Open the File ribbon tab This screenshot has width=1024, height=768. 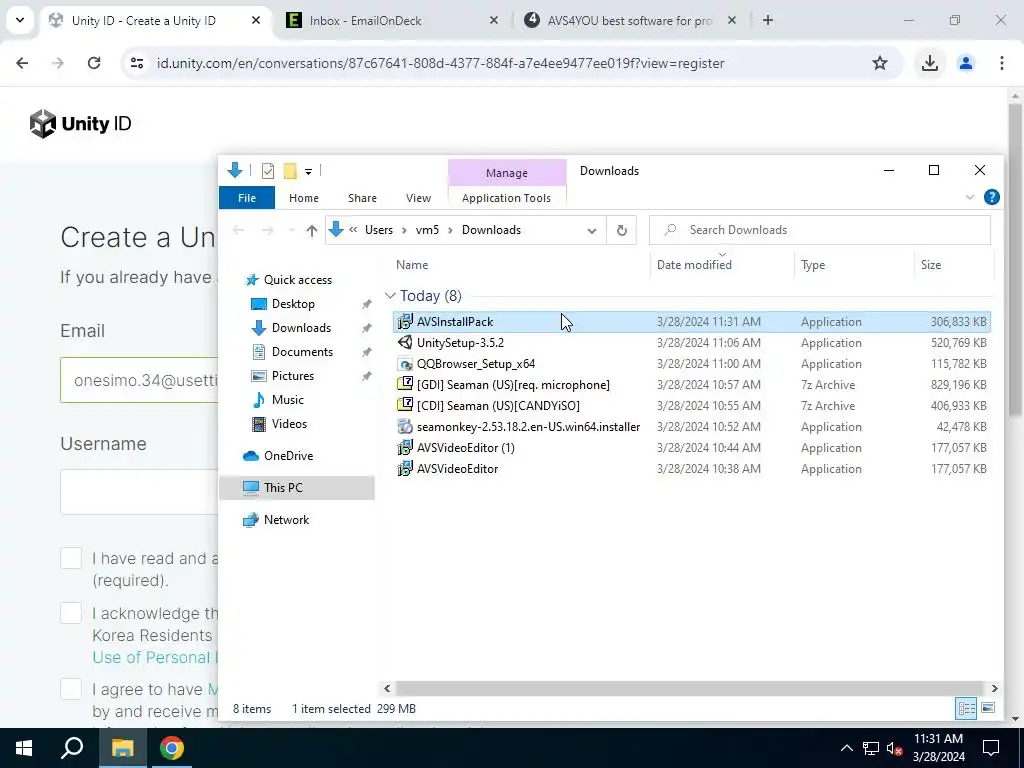tap(247, 198)
